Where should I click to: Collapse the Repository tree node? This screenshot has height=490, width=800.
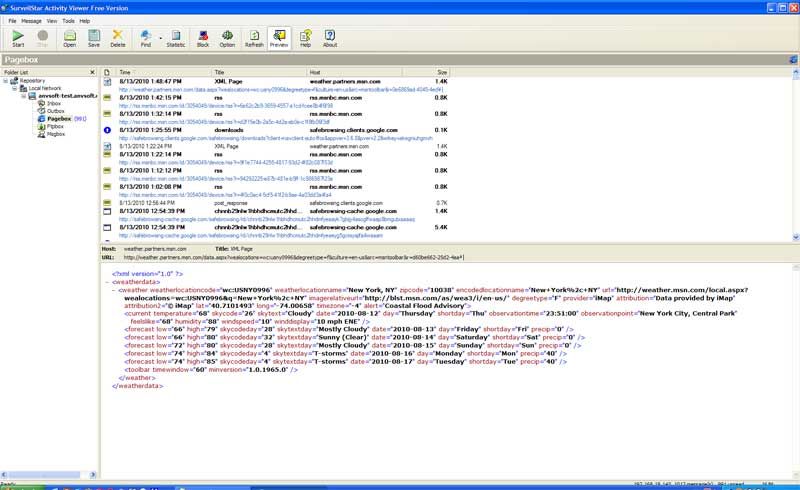[x=6, y=81]
